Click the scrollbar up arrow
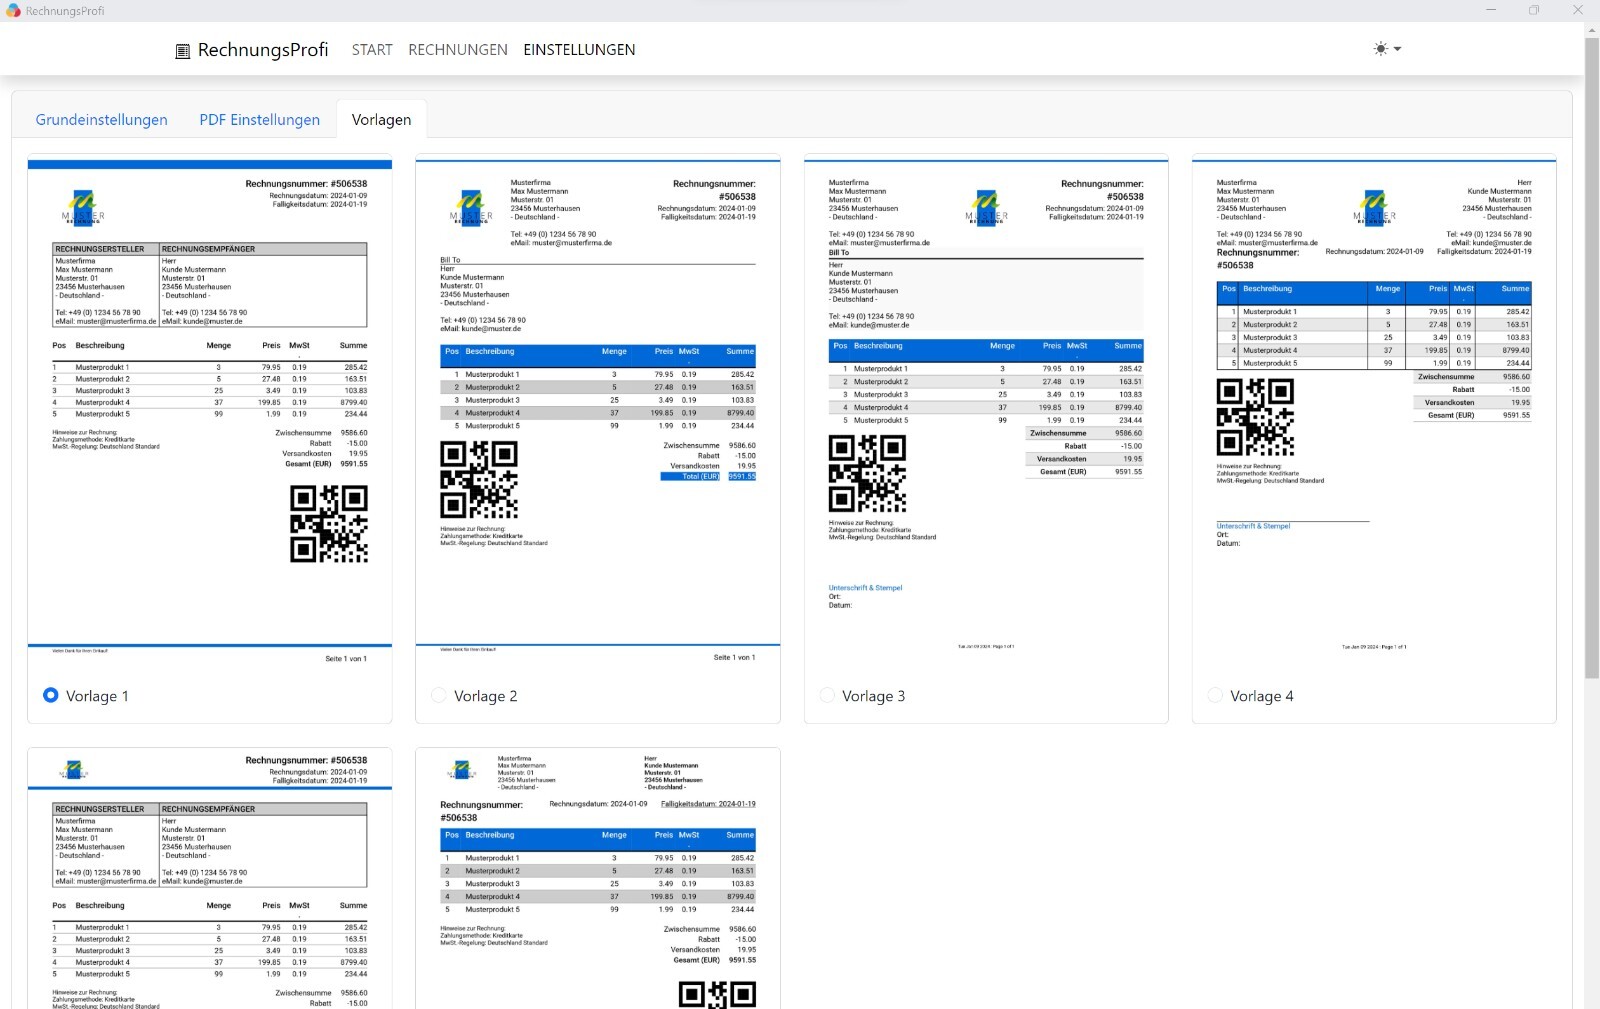 tap(1591, 31)
